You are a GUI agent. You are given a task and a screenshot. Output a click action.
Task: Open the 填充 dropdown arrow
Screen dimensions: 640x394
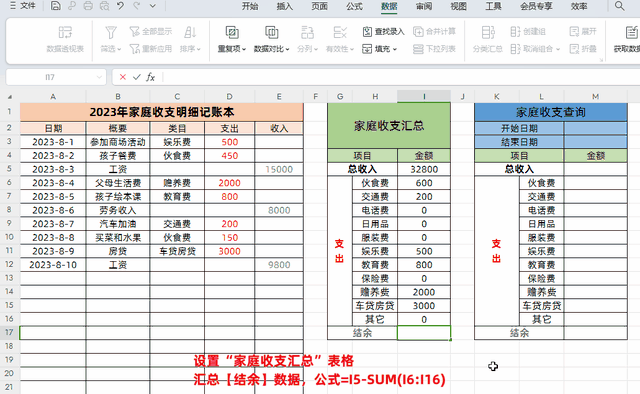point(395,49)
